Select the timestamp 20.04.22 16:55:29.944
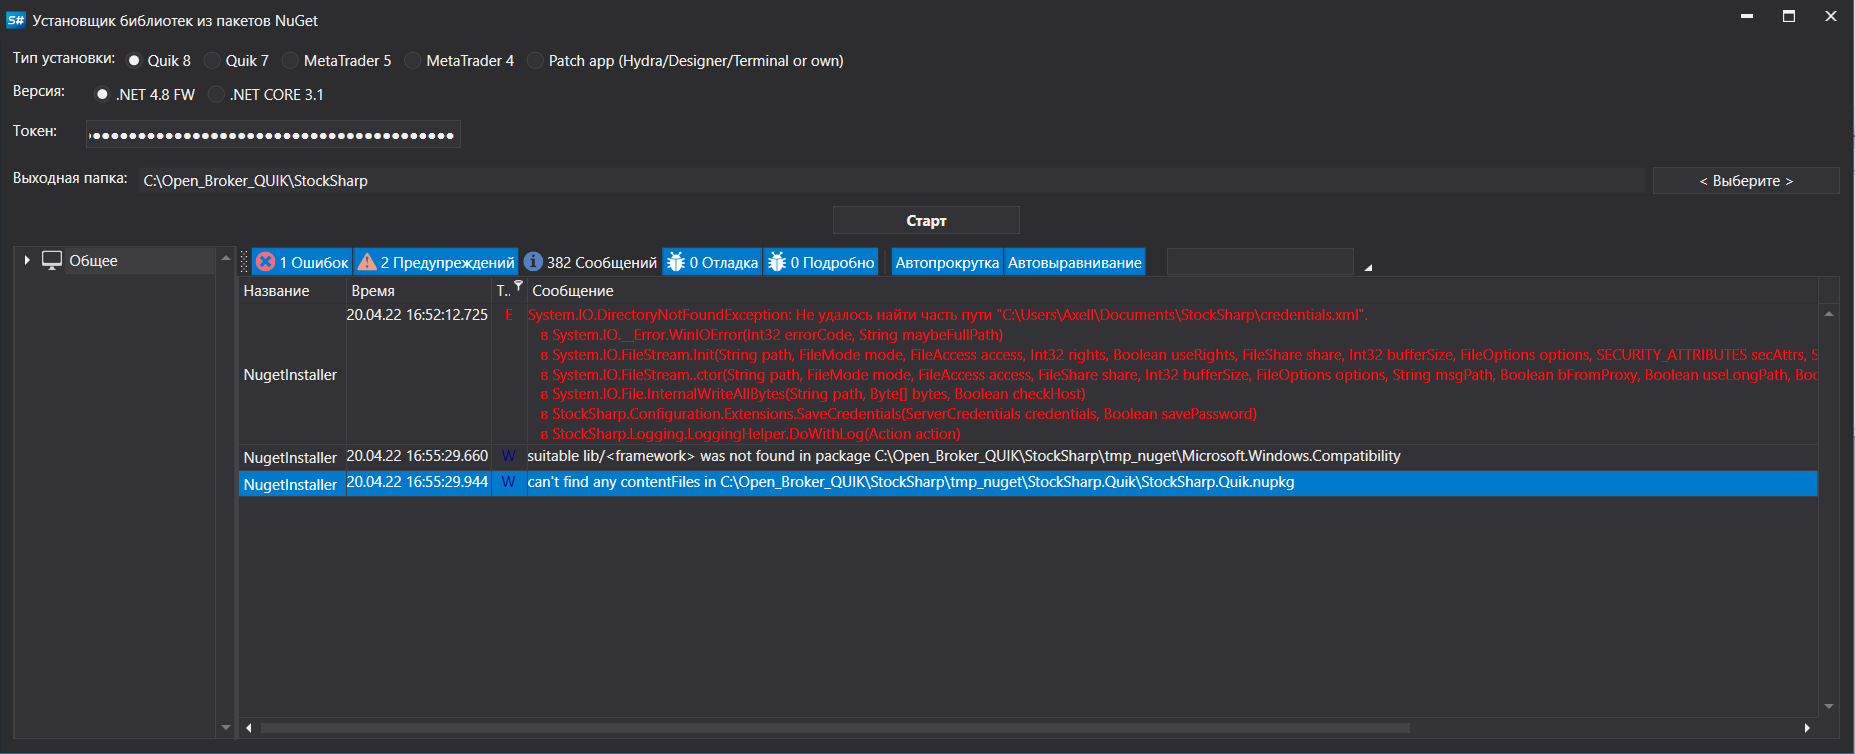This screenshot has width=1855, height=754. [417, 482]
